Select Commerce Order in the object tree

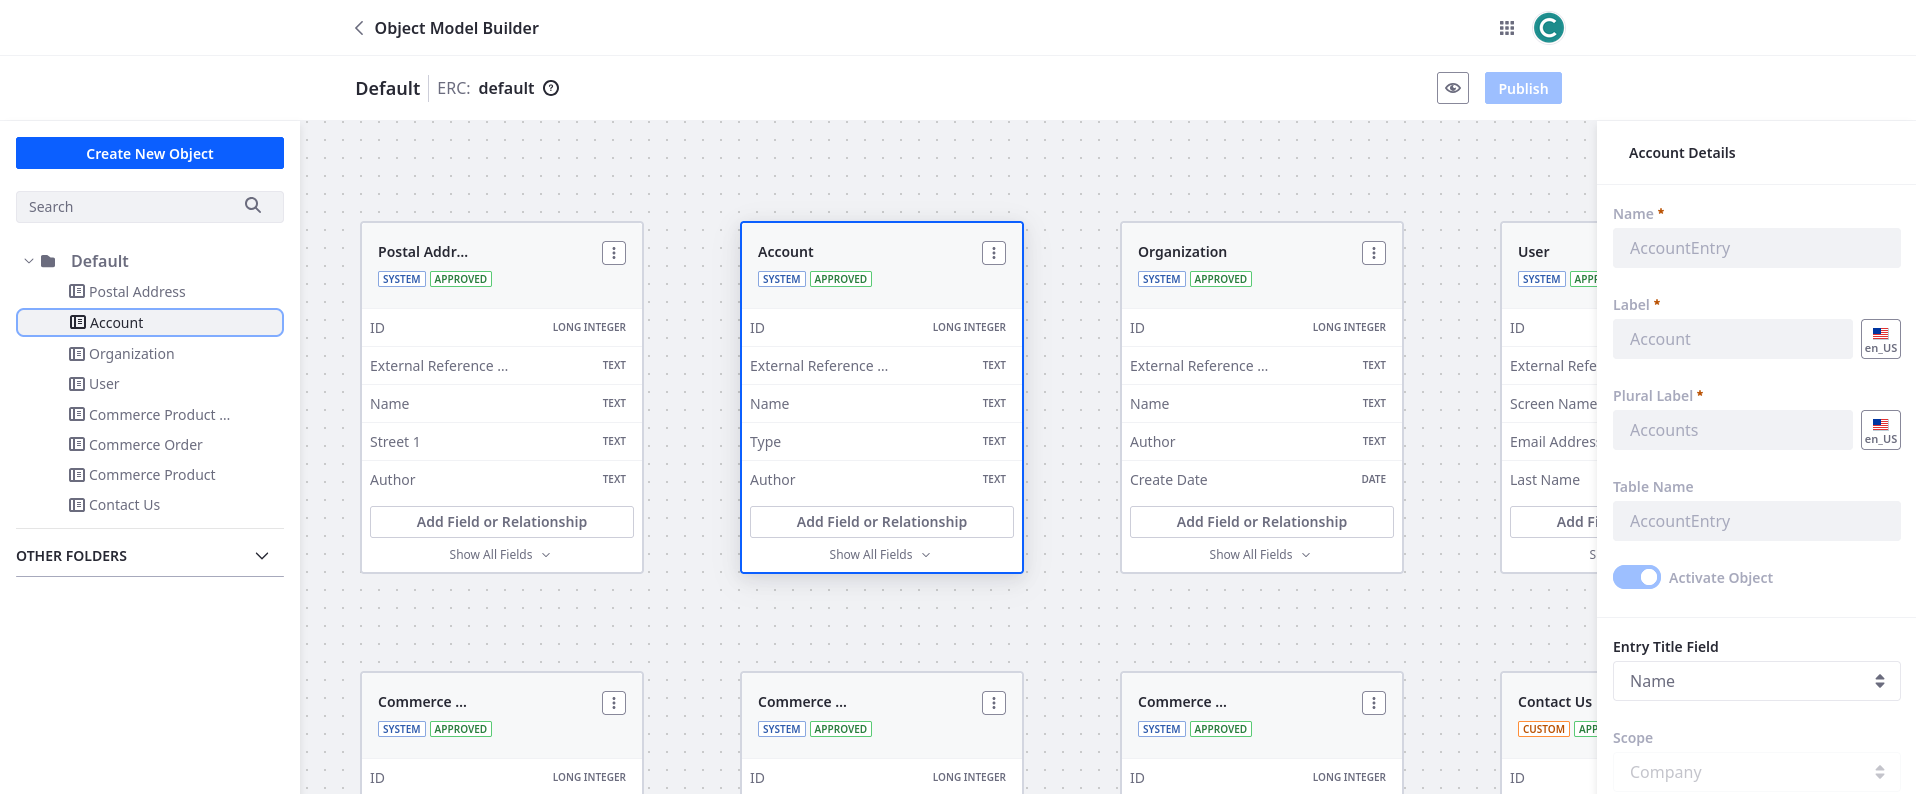(x=145, y=445)
